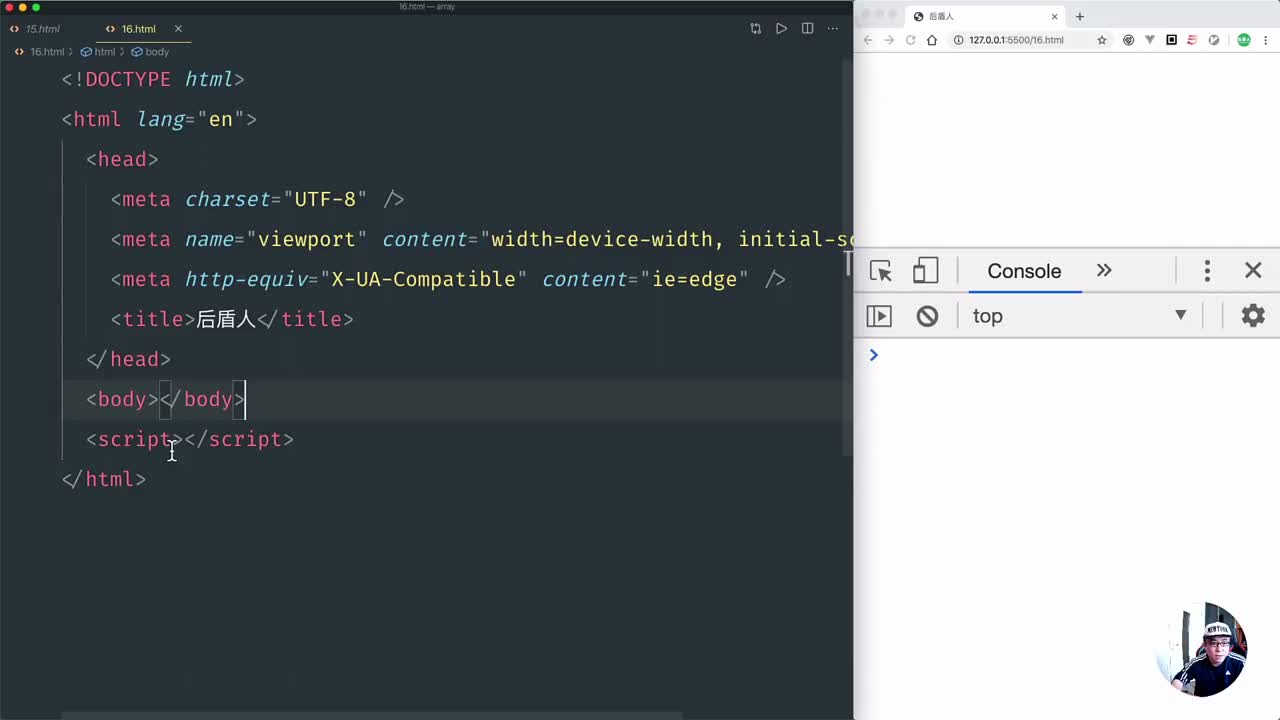Image resolution: width=1280 pixels, height=720 pixels.
Task: Click the editor horizontal scrollbar
Action: [x=372, y=716]
